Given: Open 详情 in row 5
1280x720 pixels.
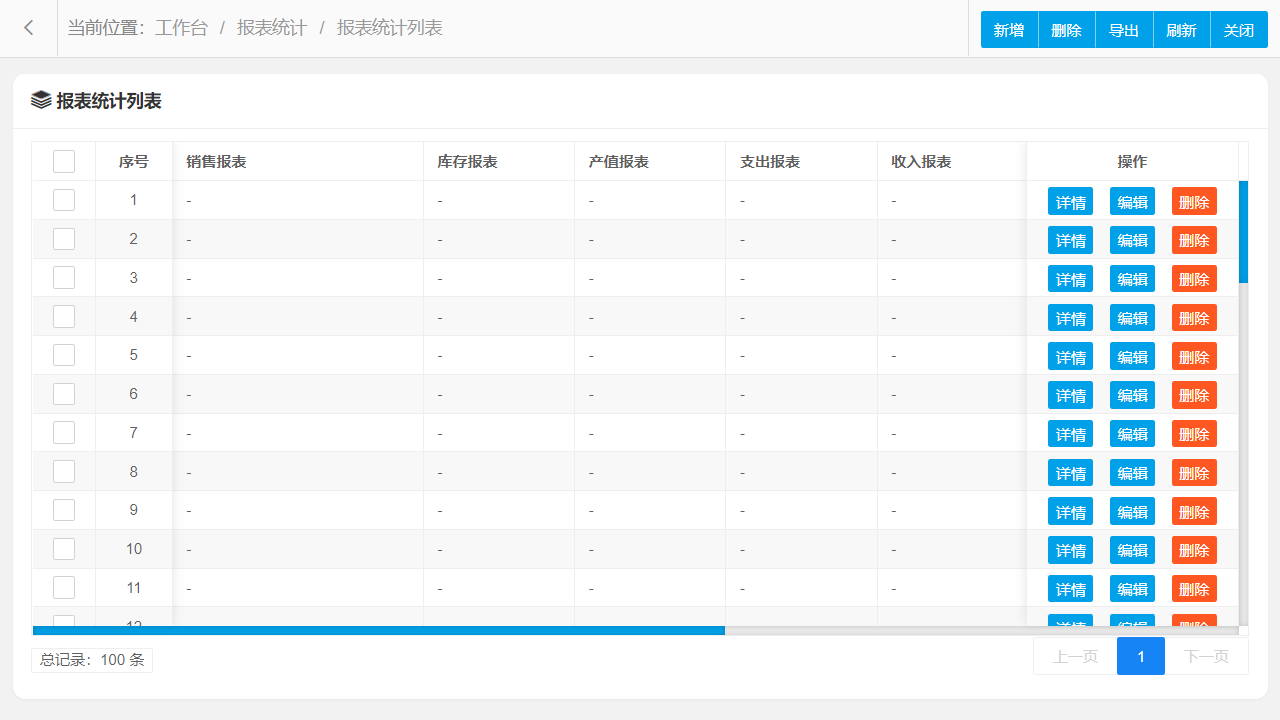Looking at the screenshot, I should coord(1070,356).
